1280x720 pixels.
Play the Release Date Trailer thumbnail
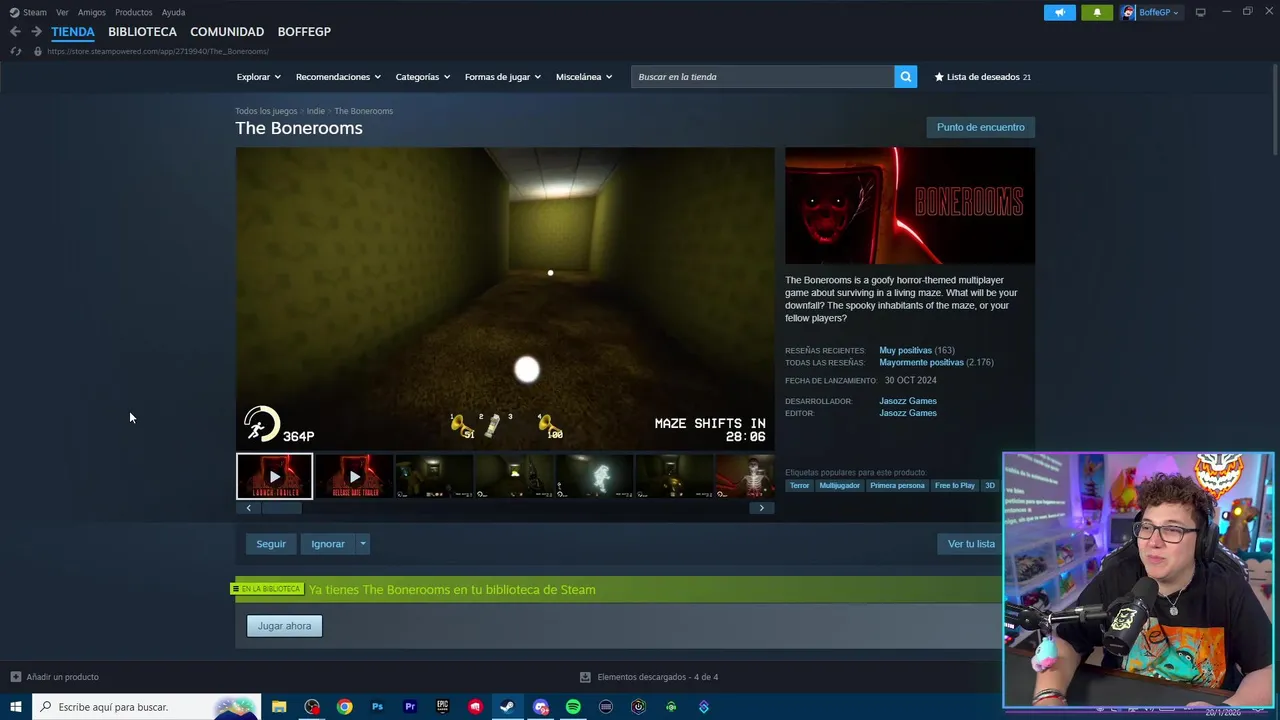pyautogui.click(x=354, y=476)
